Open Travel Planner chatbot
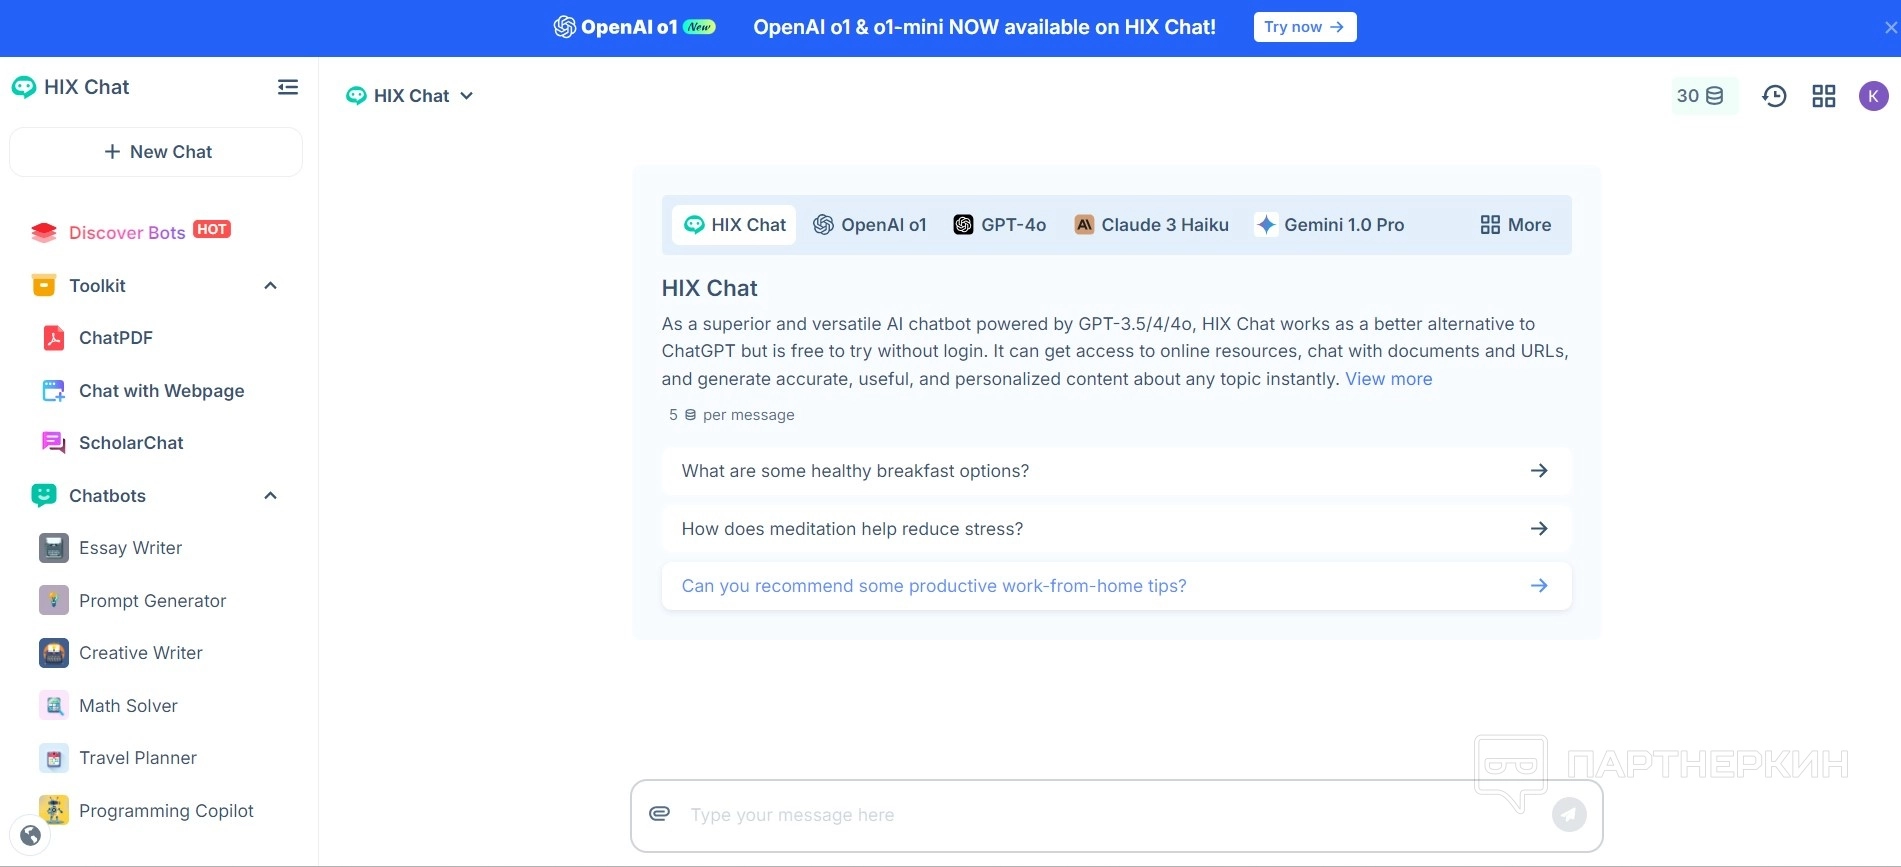 click(x=138, y=758)
